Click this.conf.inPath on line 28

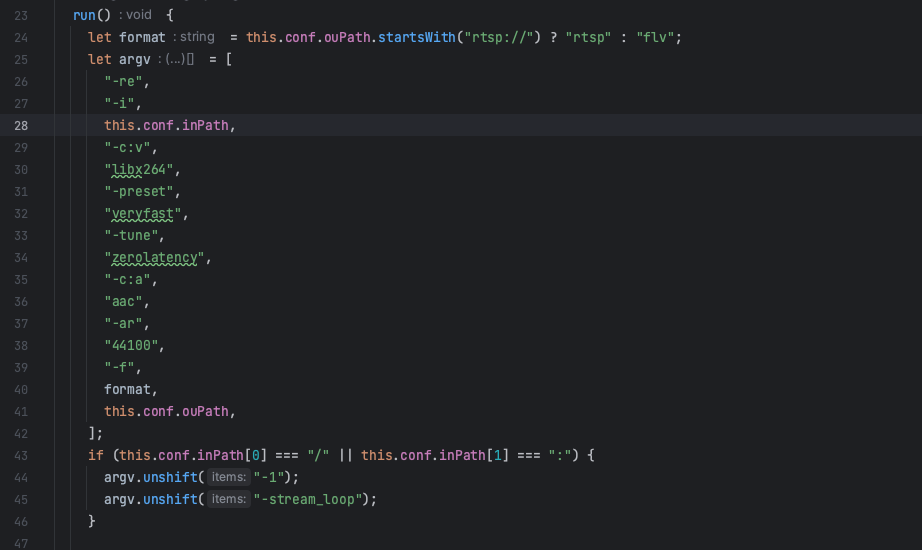pos(166,125)
